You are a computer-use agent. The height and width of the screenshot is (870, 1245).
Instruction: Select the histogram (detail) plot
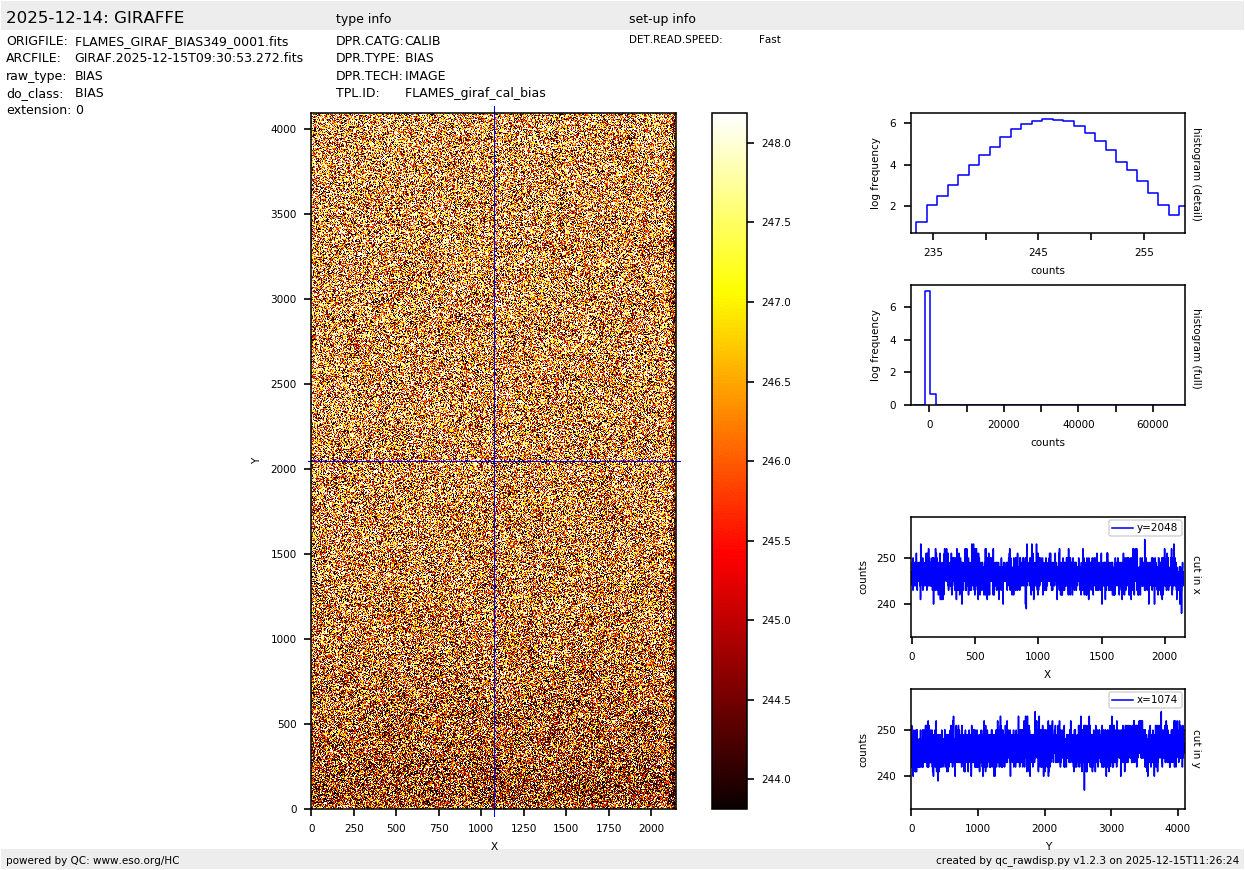click(x=1047, y=173)
